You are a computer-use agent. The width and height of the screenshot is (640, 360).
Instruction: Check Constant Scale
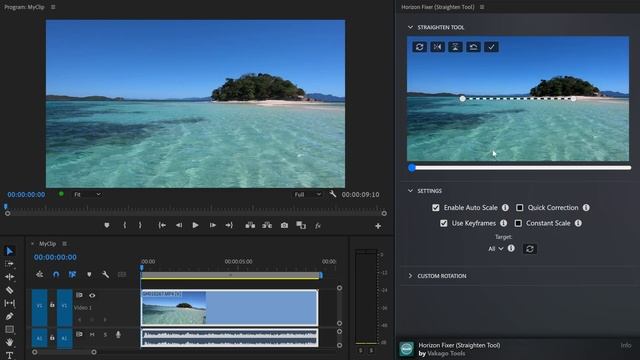518,223
